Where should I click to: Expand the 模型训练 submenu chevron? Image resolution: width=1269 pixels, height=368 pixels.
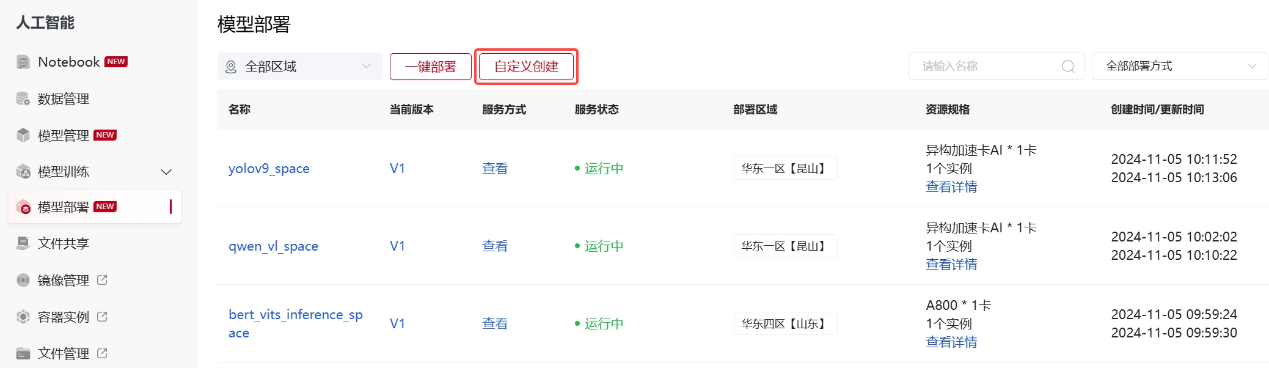point(167,172)
